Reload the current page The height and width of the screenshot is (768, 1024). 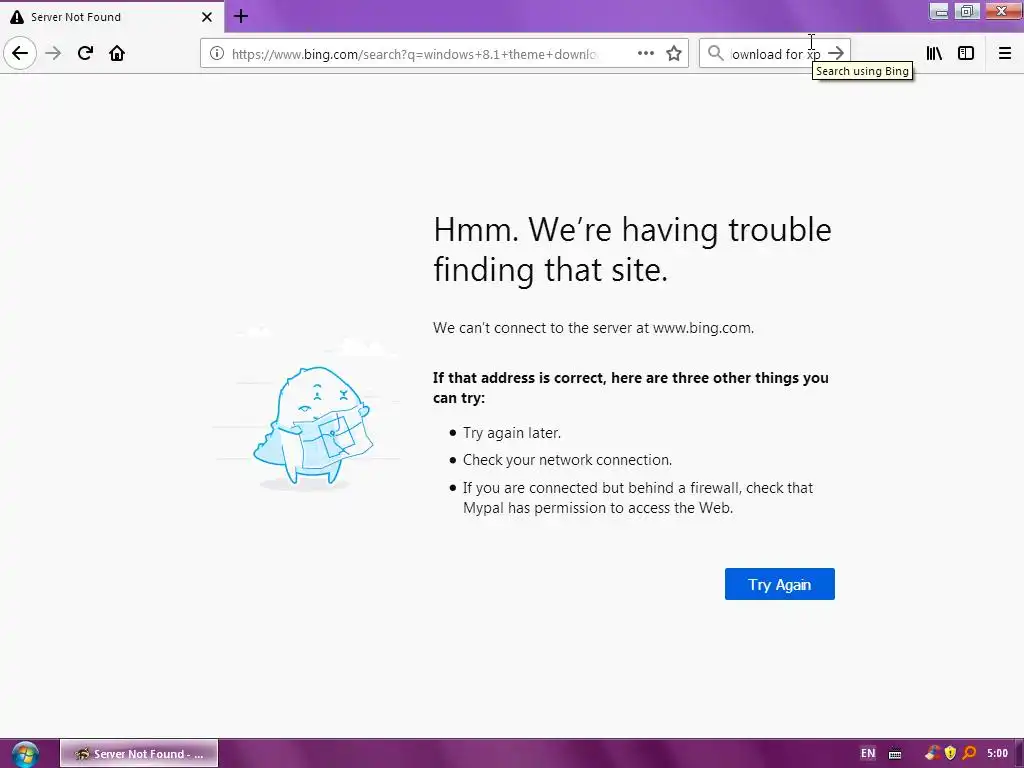[x=85, y=53]
